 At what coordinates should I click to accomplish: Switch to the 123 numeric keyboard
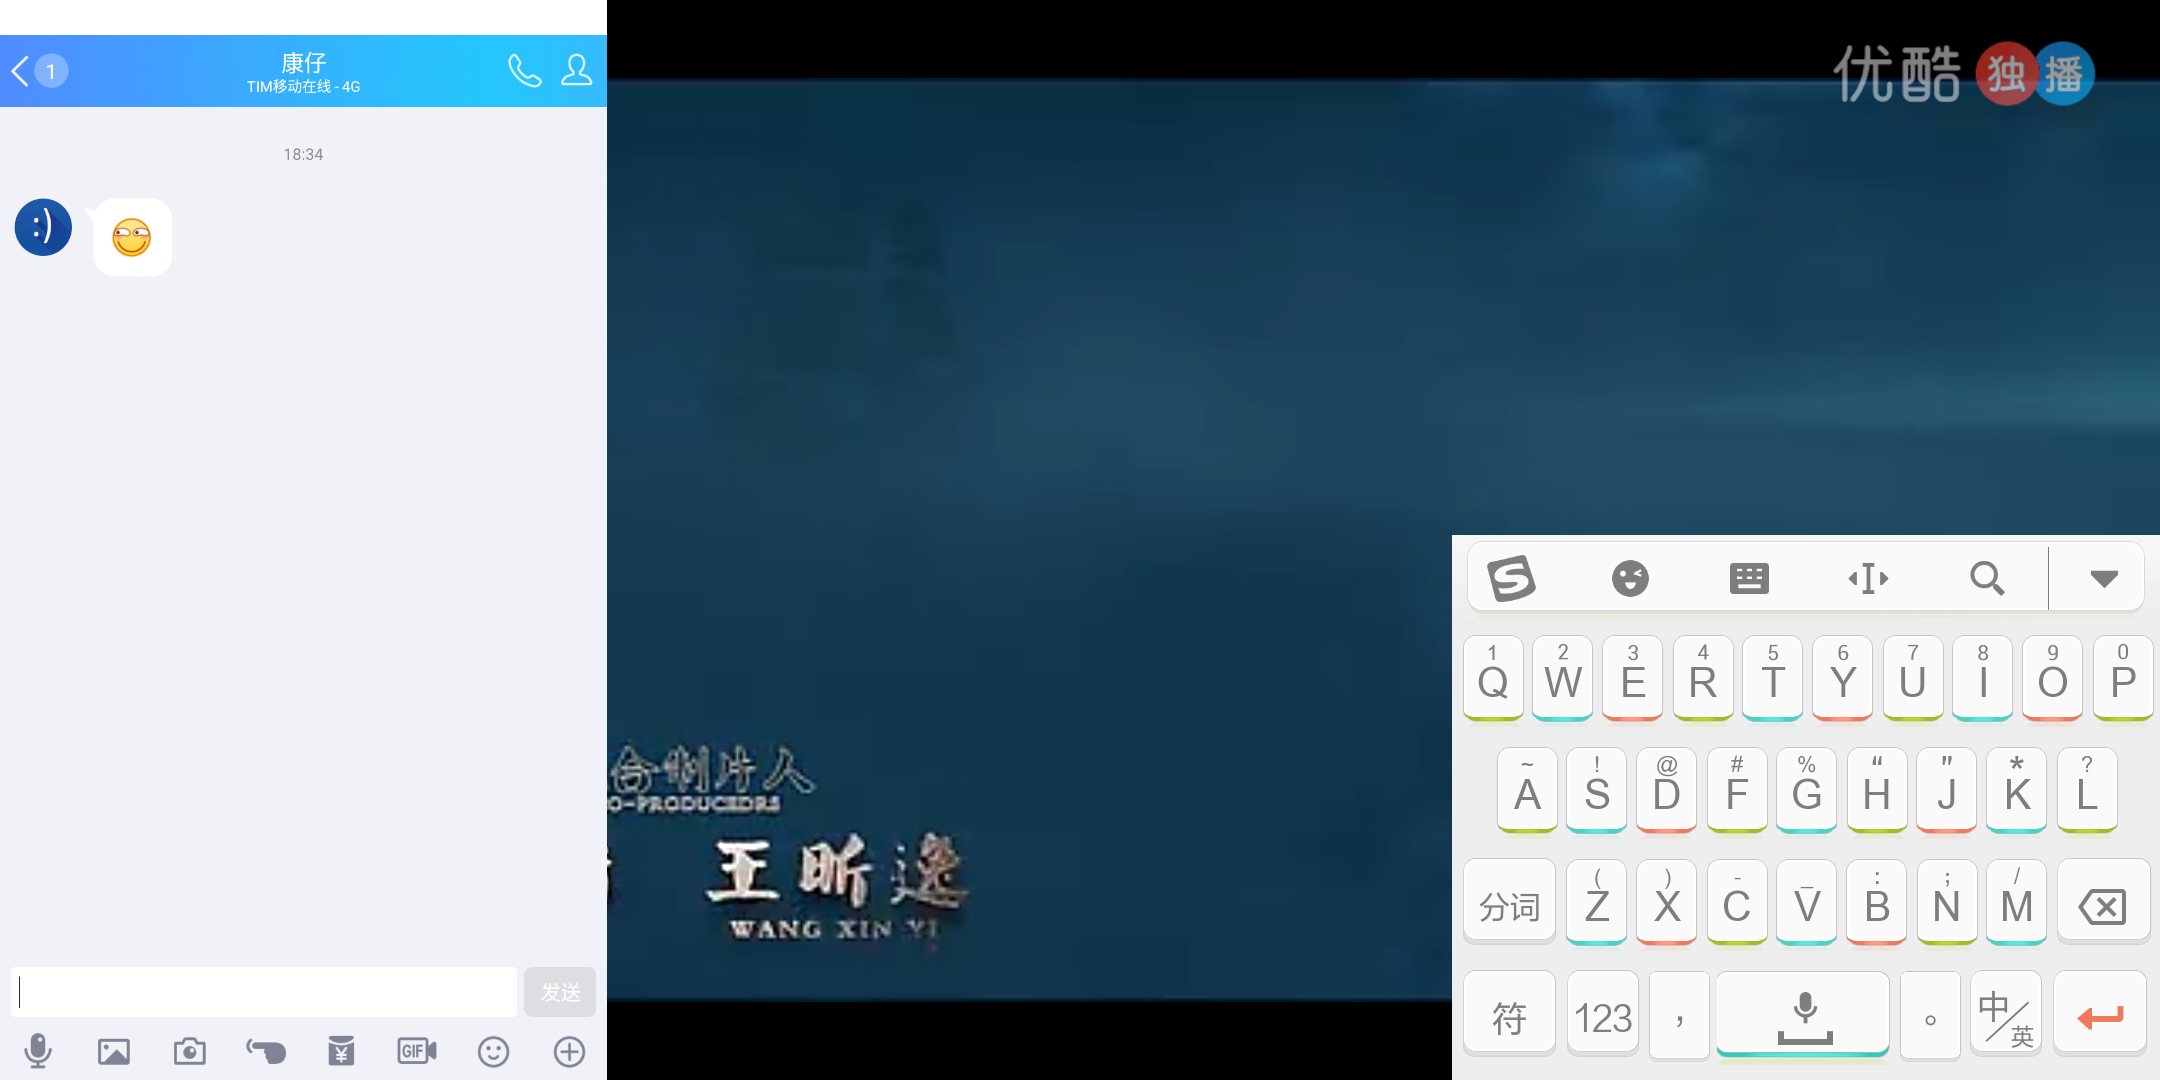[1603, 1013]
